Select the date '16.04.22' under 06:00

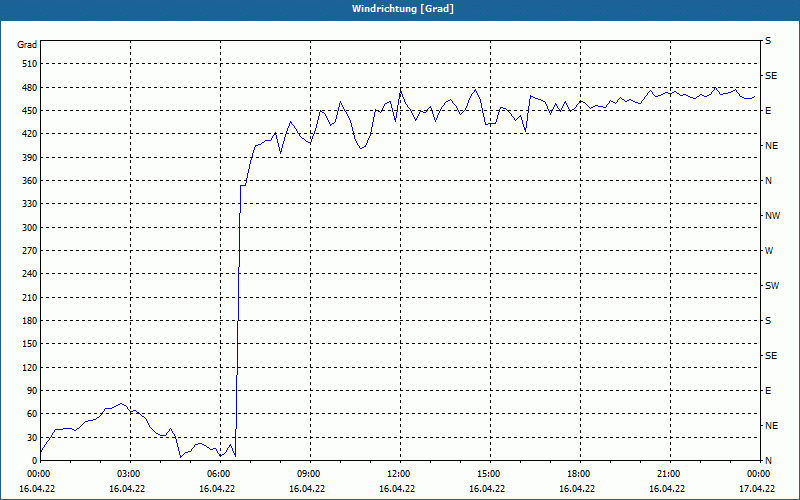pyautogui.click(x=217, y=489)
